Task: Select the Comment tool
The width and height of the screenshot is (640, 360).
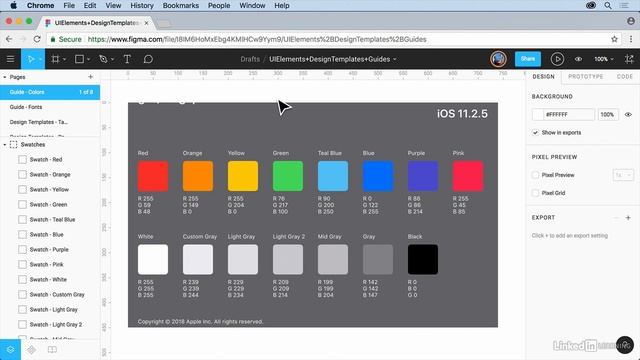Action: point(148,59)
